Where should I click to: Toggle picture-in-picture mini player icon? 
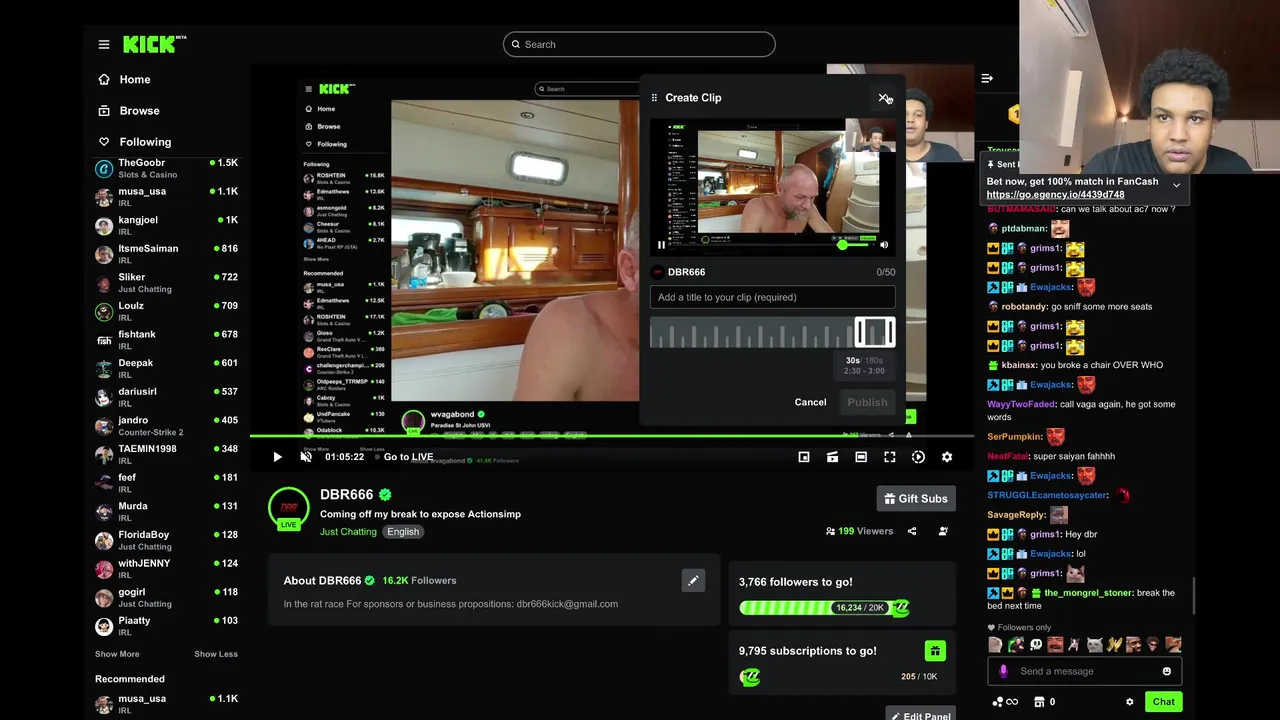click(804, 457)
